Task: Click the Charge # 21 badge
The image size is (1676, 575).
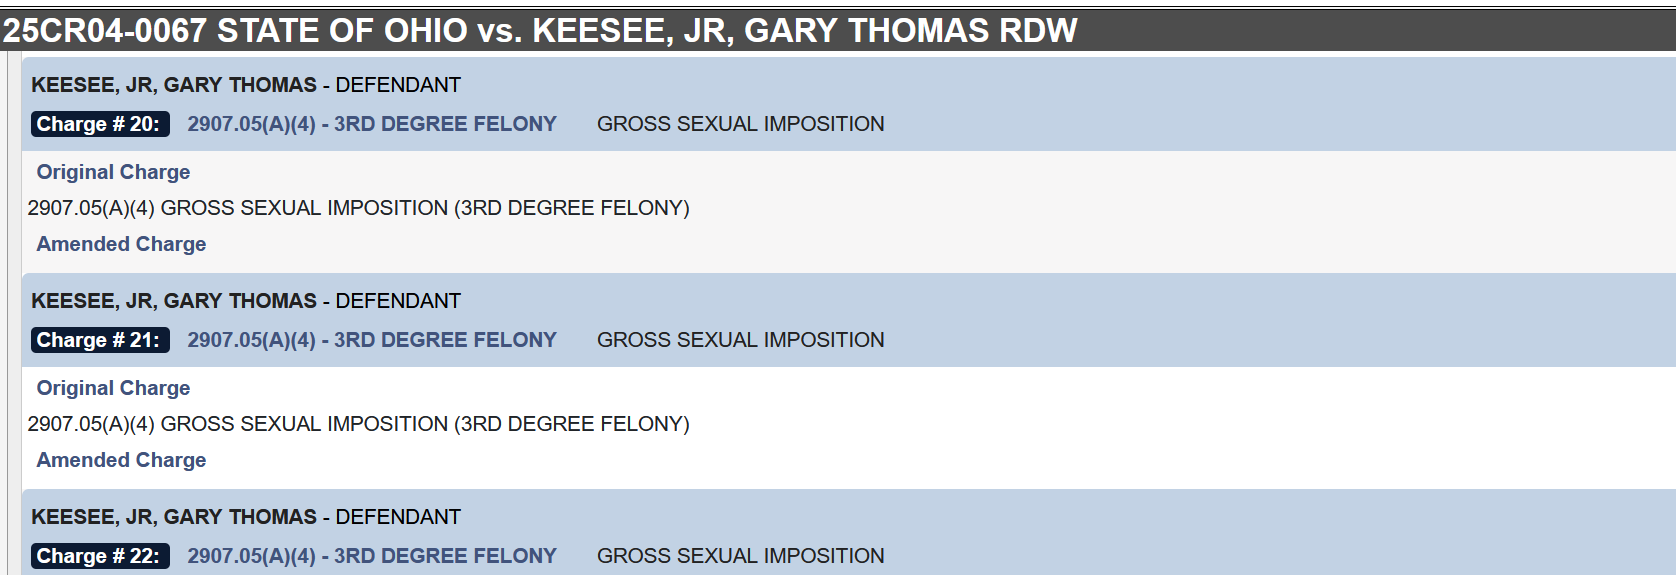Action: coord(100,340)
